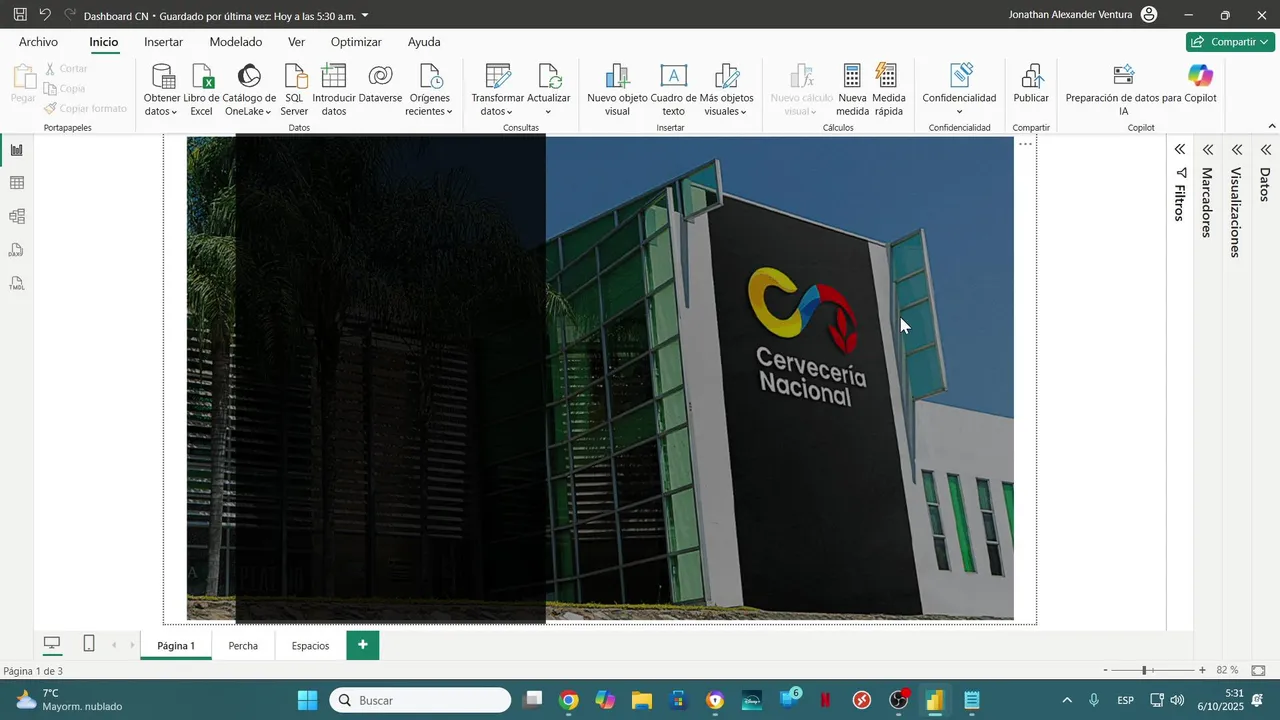Connect to SQL Server
Screen dimensions: 1280x720
[x=294, y=90]
